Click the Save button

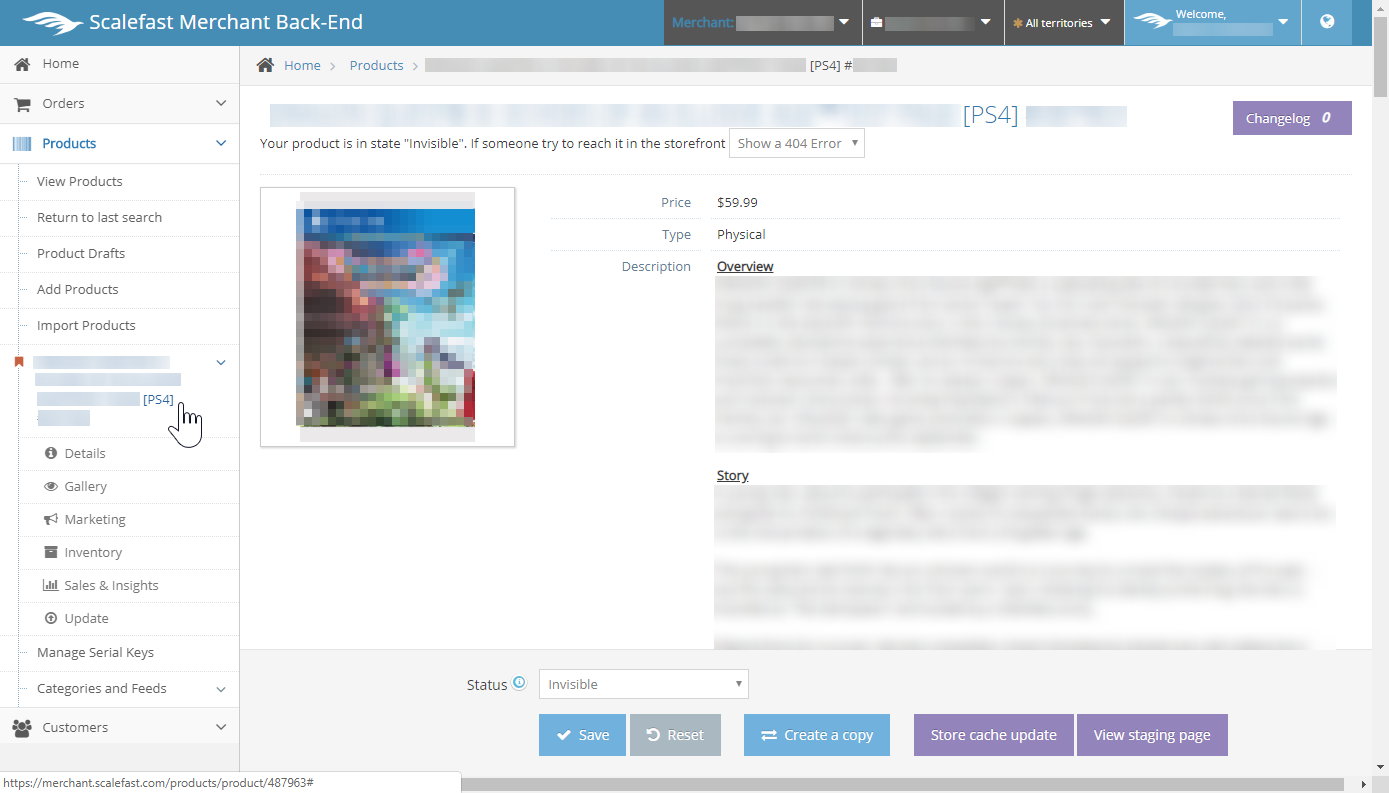582,735
